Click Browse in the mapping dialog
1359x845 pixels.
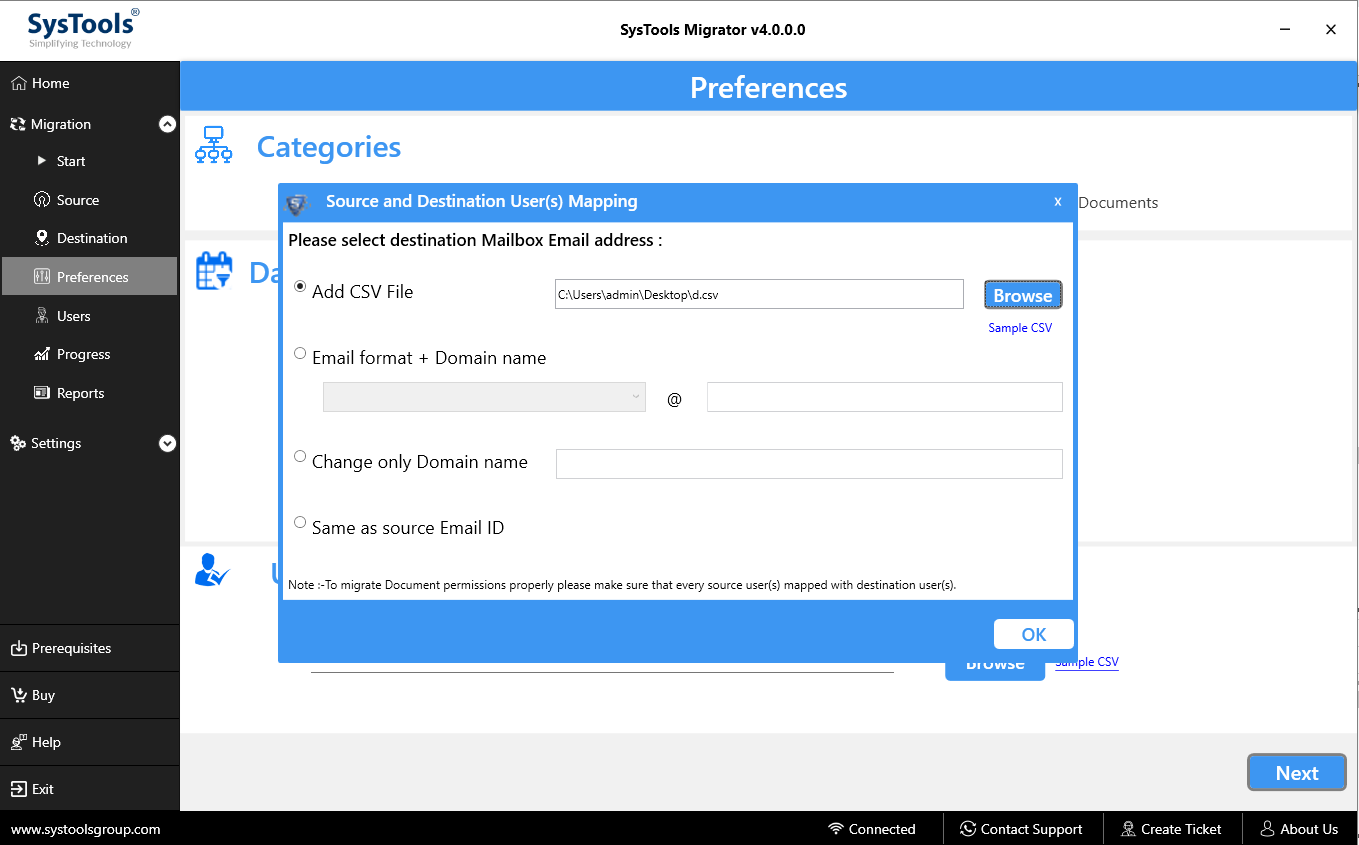point(1023,295)
